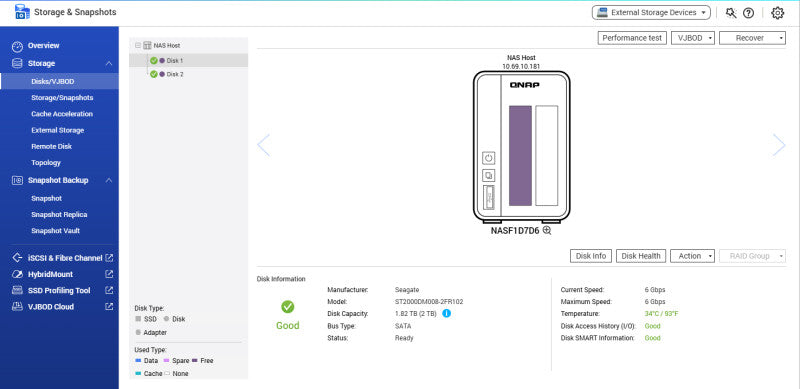Screen dimensions: 800x389
Task: Open the VJBOD dropdown
Action: [x=693, y=38]
